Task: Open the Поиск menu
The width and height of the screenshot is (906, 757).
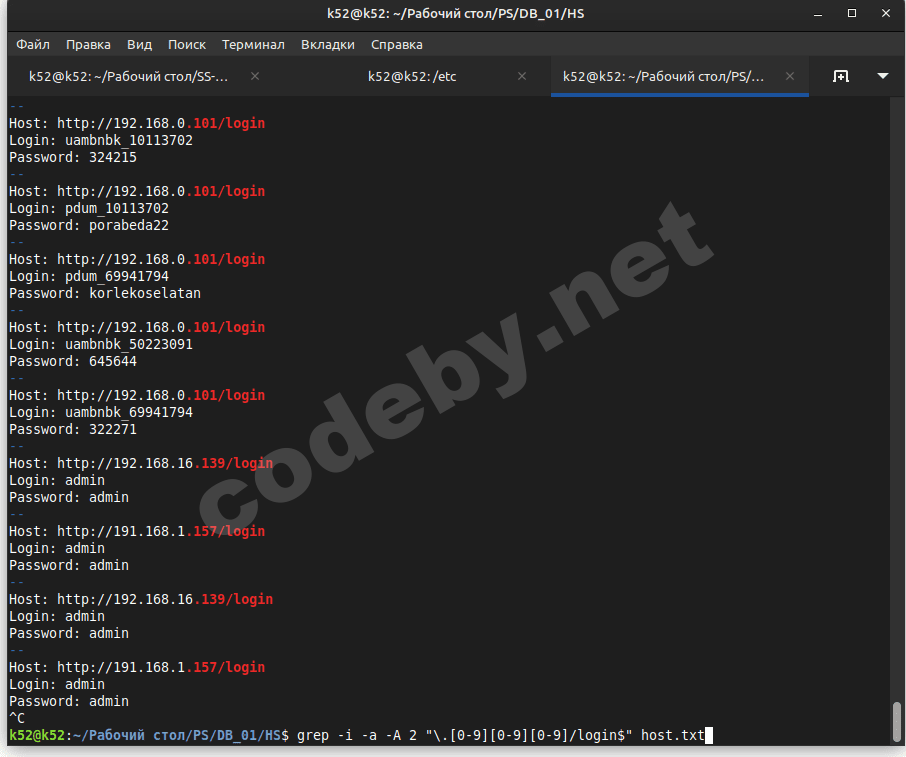Action: pos(187,44)
